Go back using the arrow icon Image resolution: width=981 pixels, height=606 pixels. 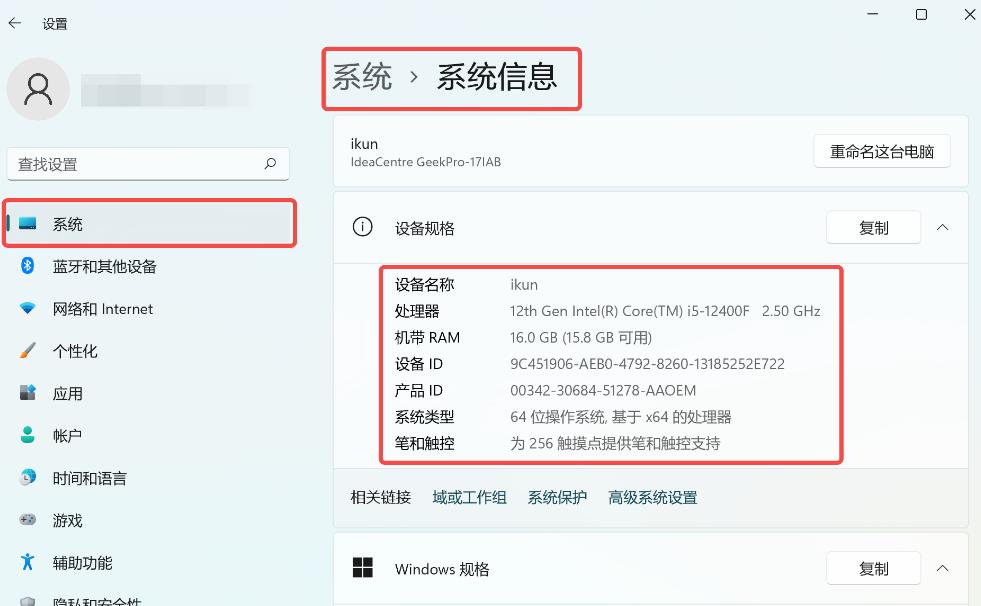15,23
